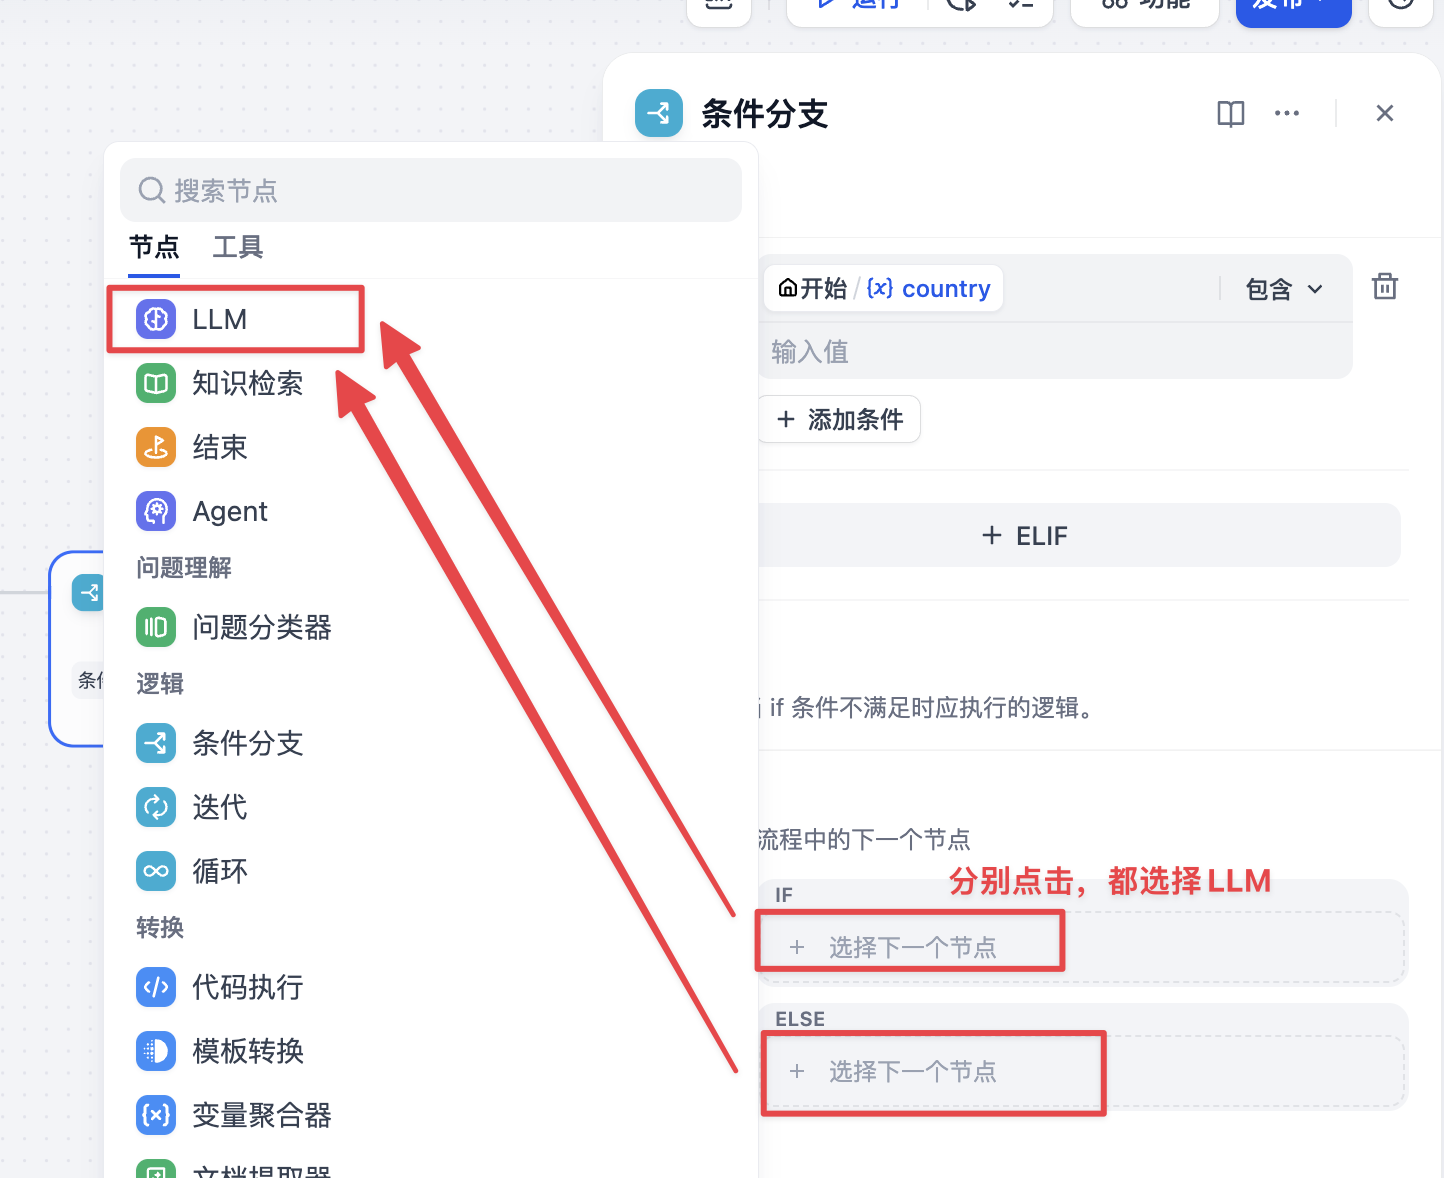Close the 条件分支 panel
1444x1178 pixels.
click(x=1385, y=113)
